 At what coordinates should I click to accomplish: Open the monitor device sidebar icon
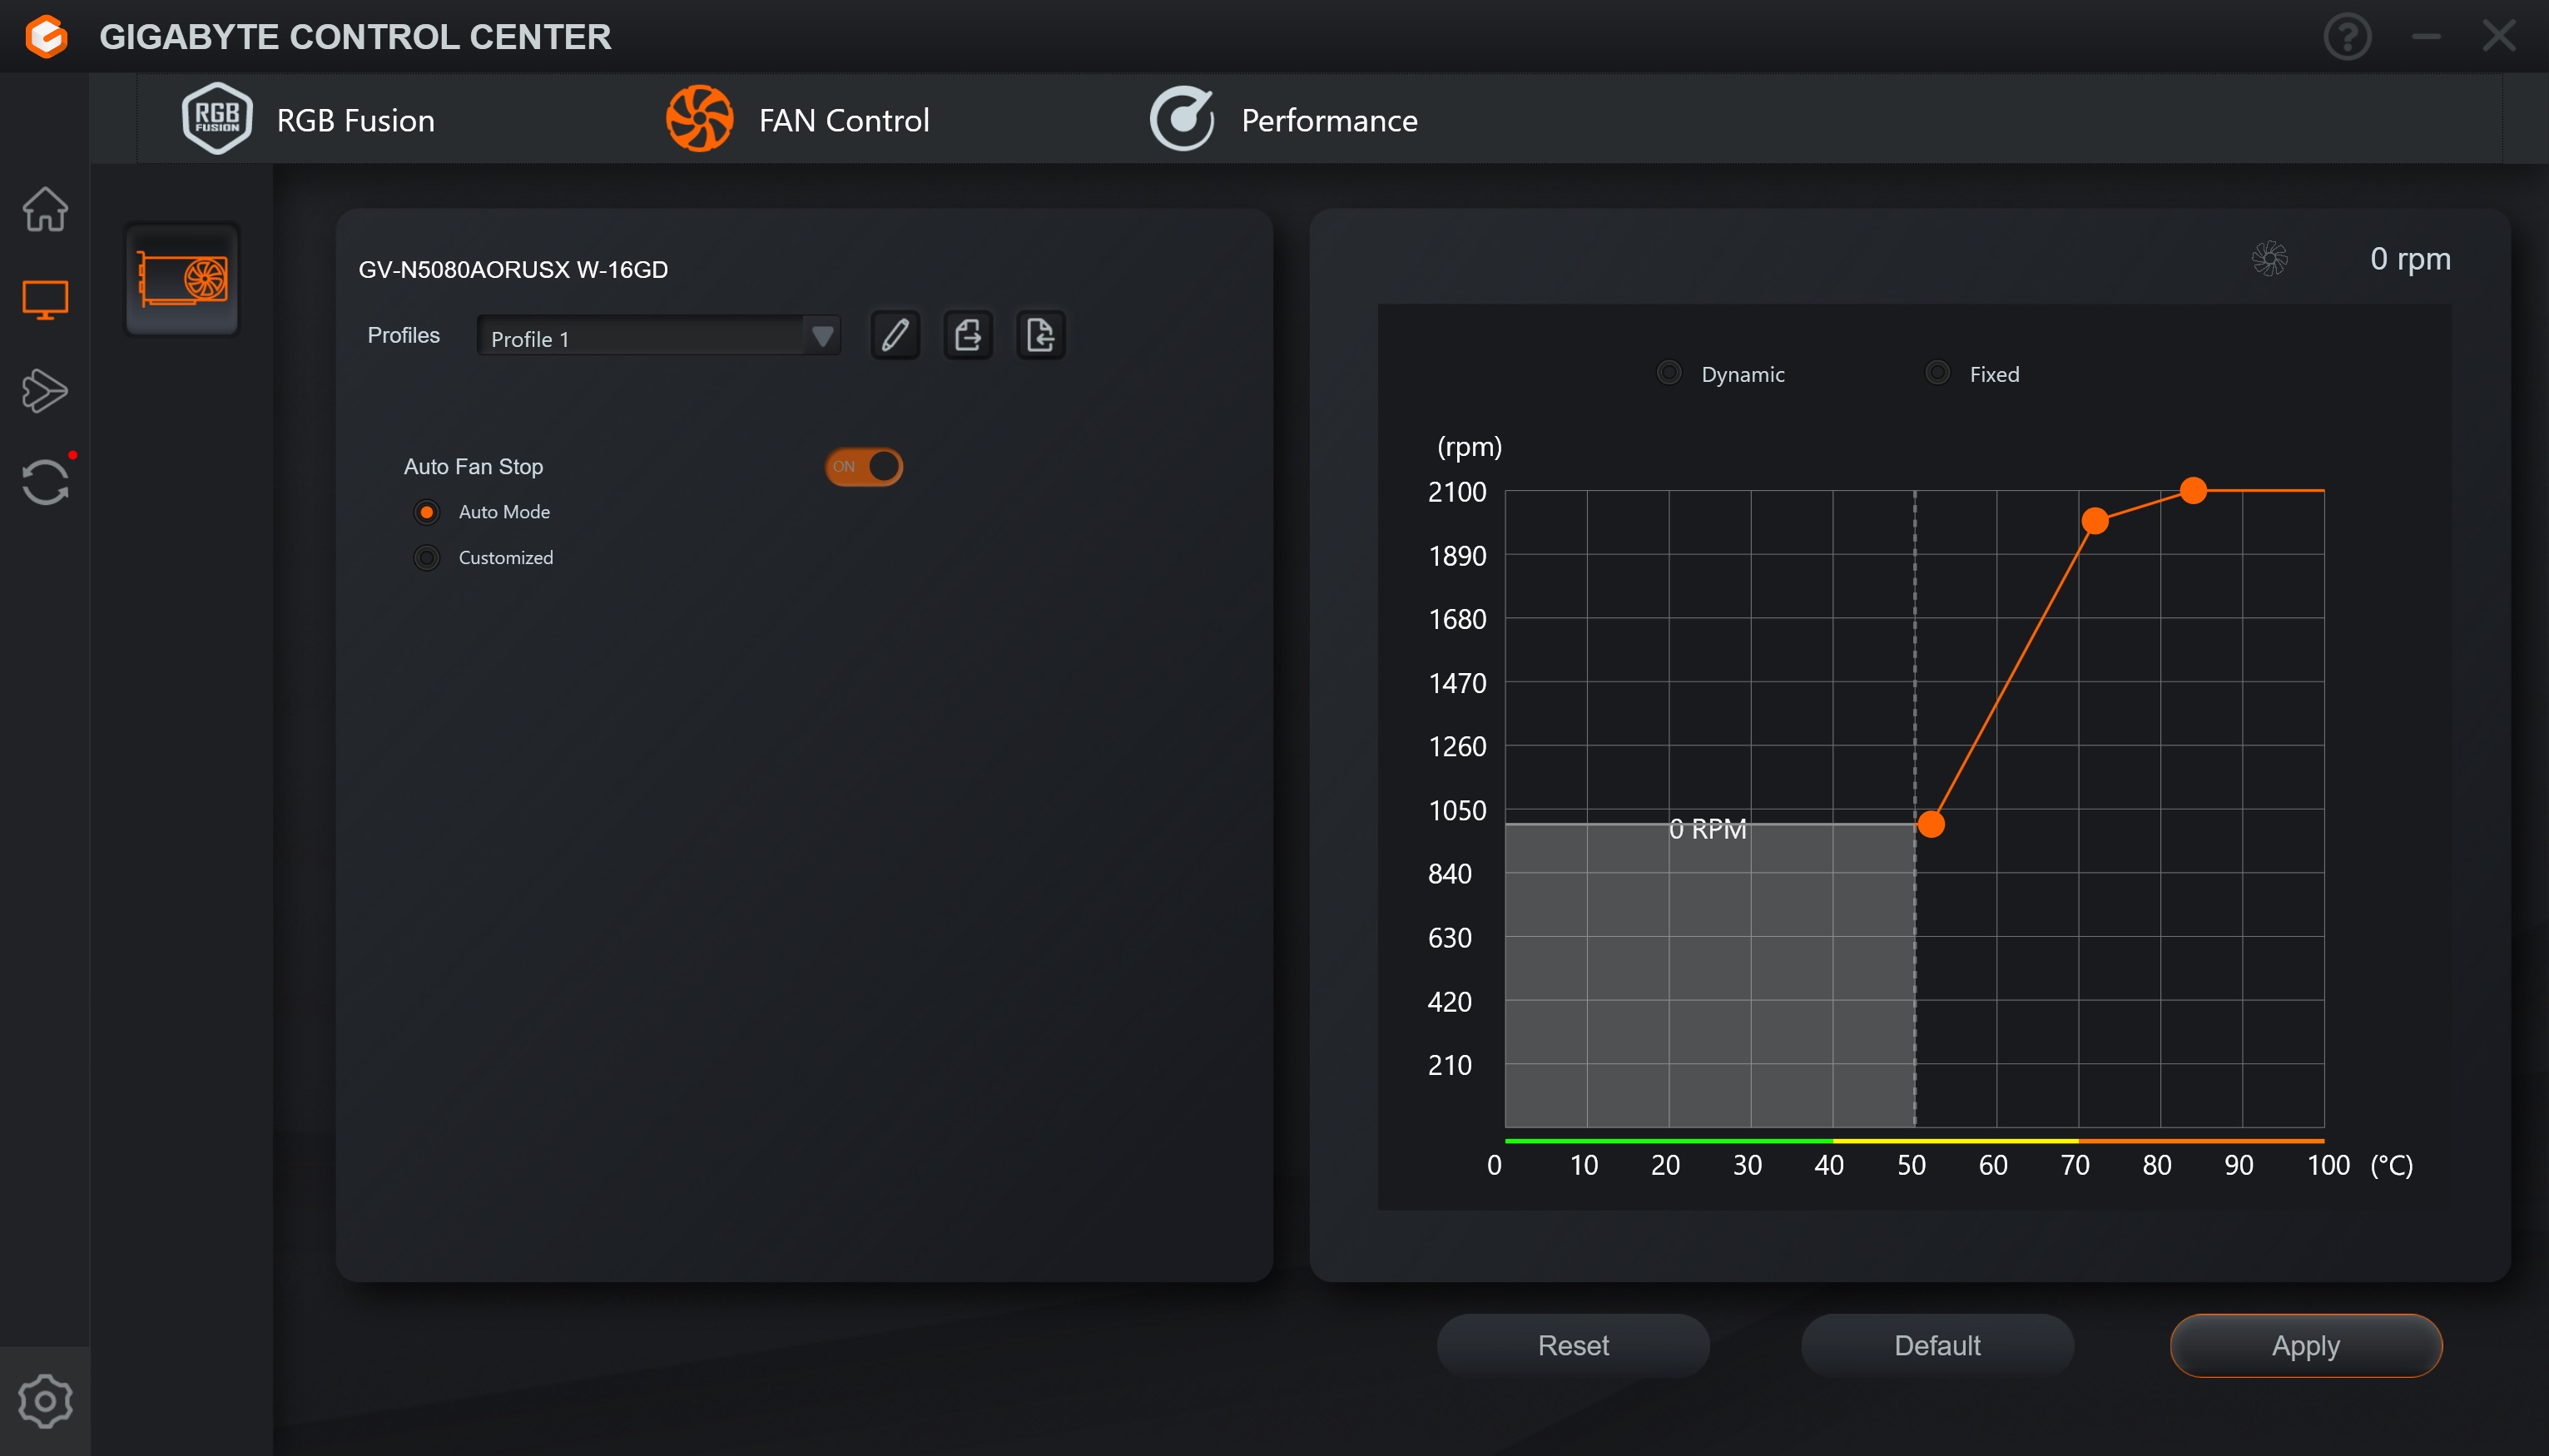coord(45,300)
